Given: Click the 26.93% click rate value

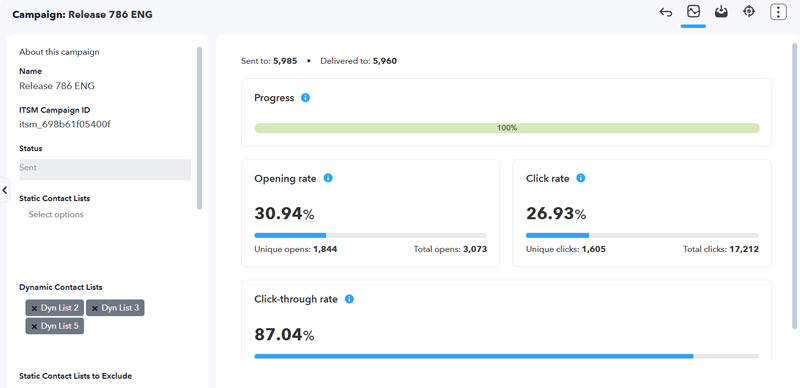Looking at the screenshot, I should 556,214.
